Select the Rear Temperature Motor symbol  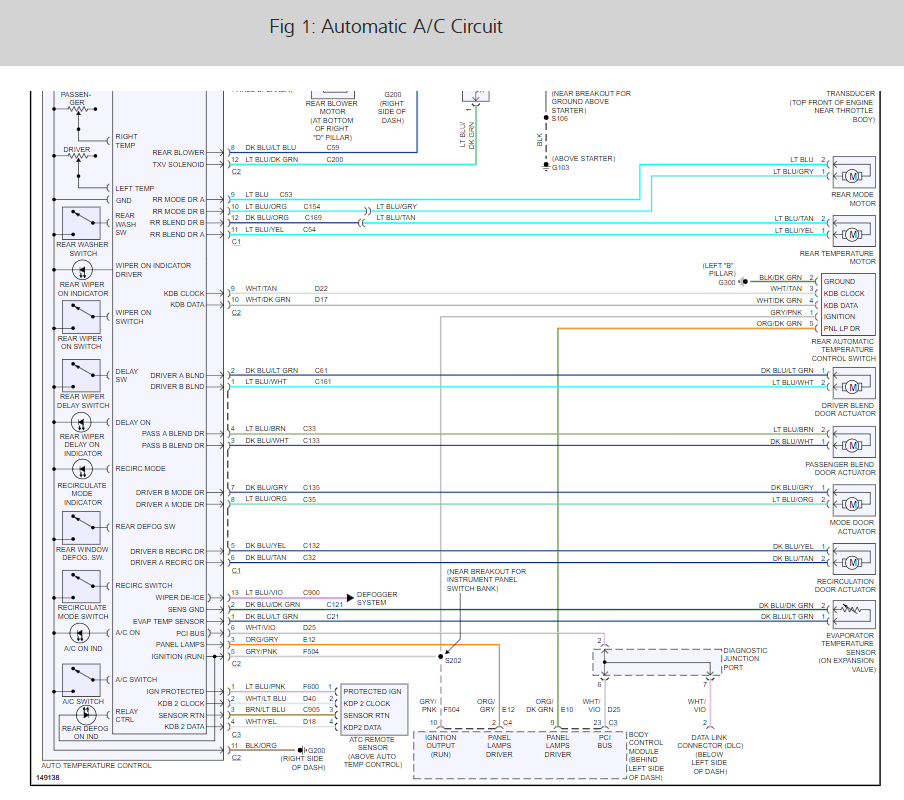point(853,234)
